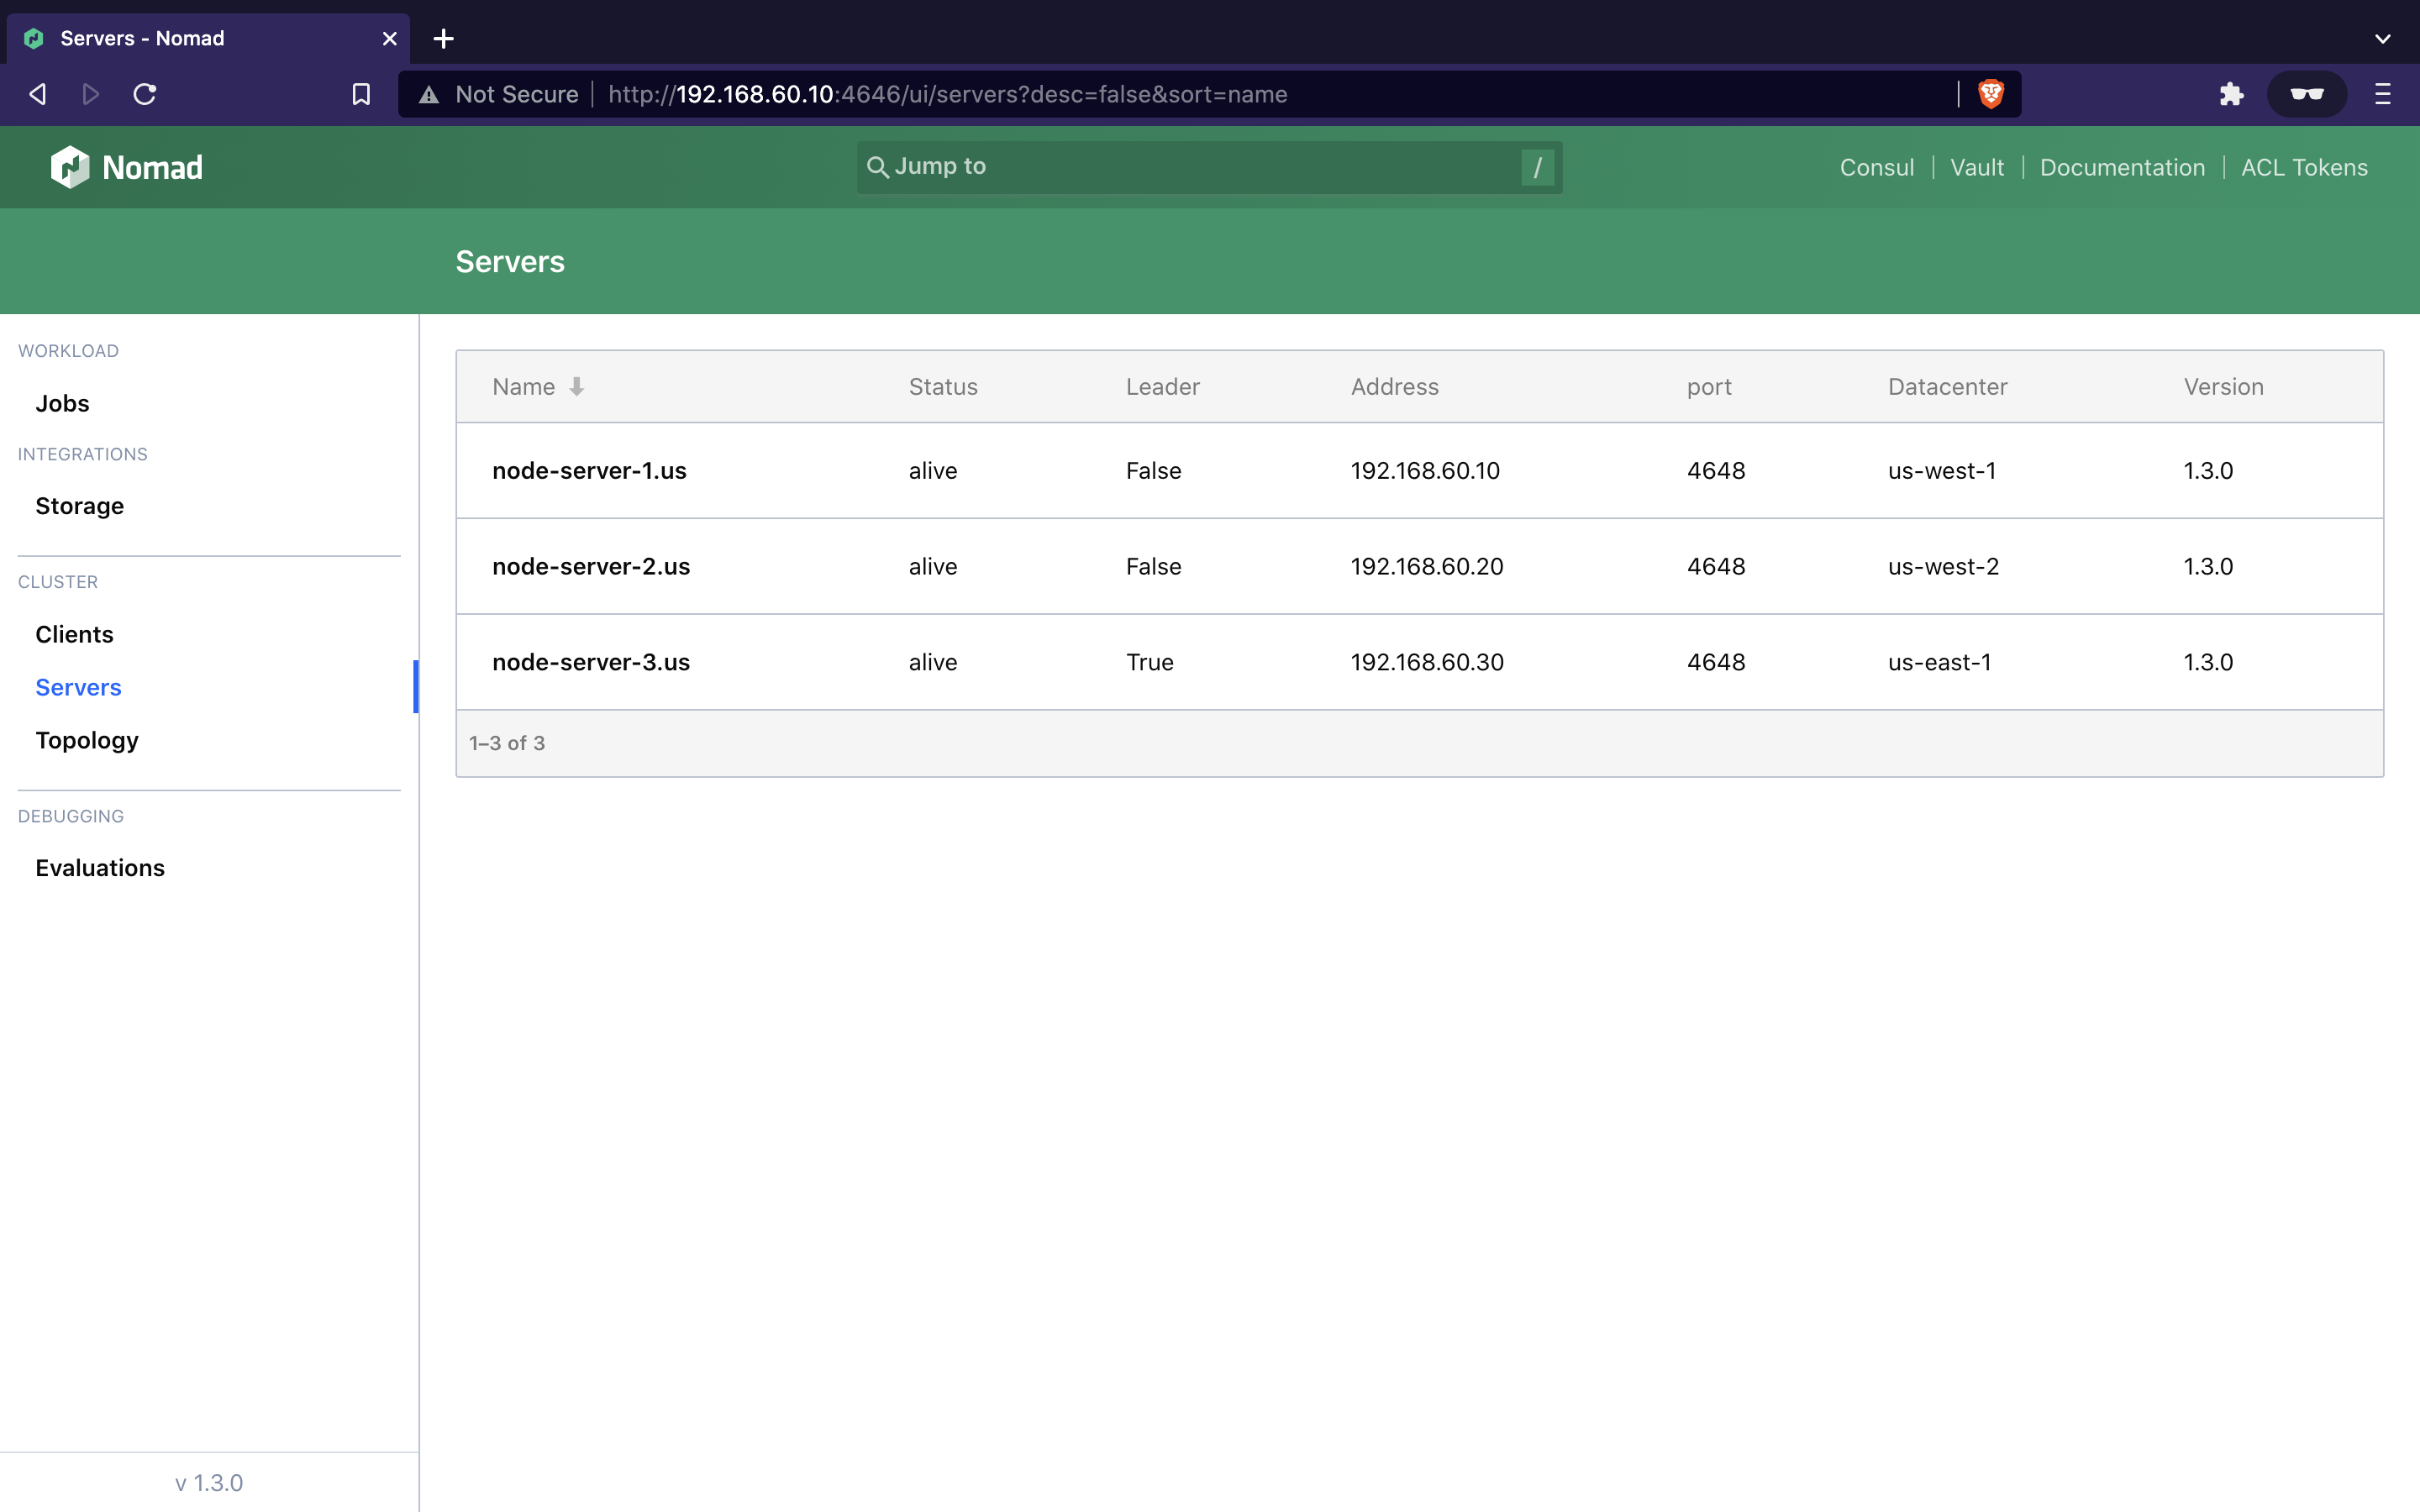This screenshot has width=2420, height=1512.
Task: Click the Nomad logo icon
Action: 70,167
